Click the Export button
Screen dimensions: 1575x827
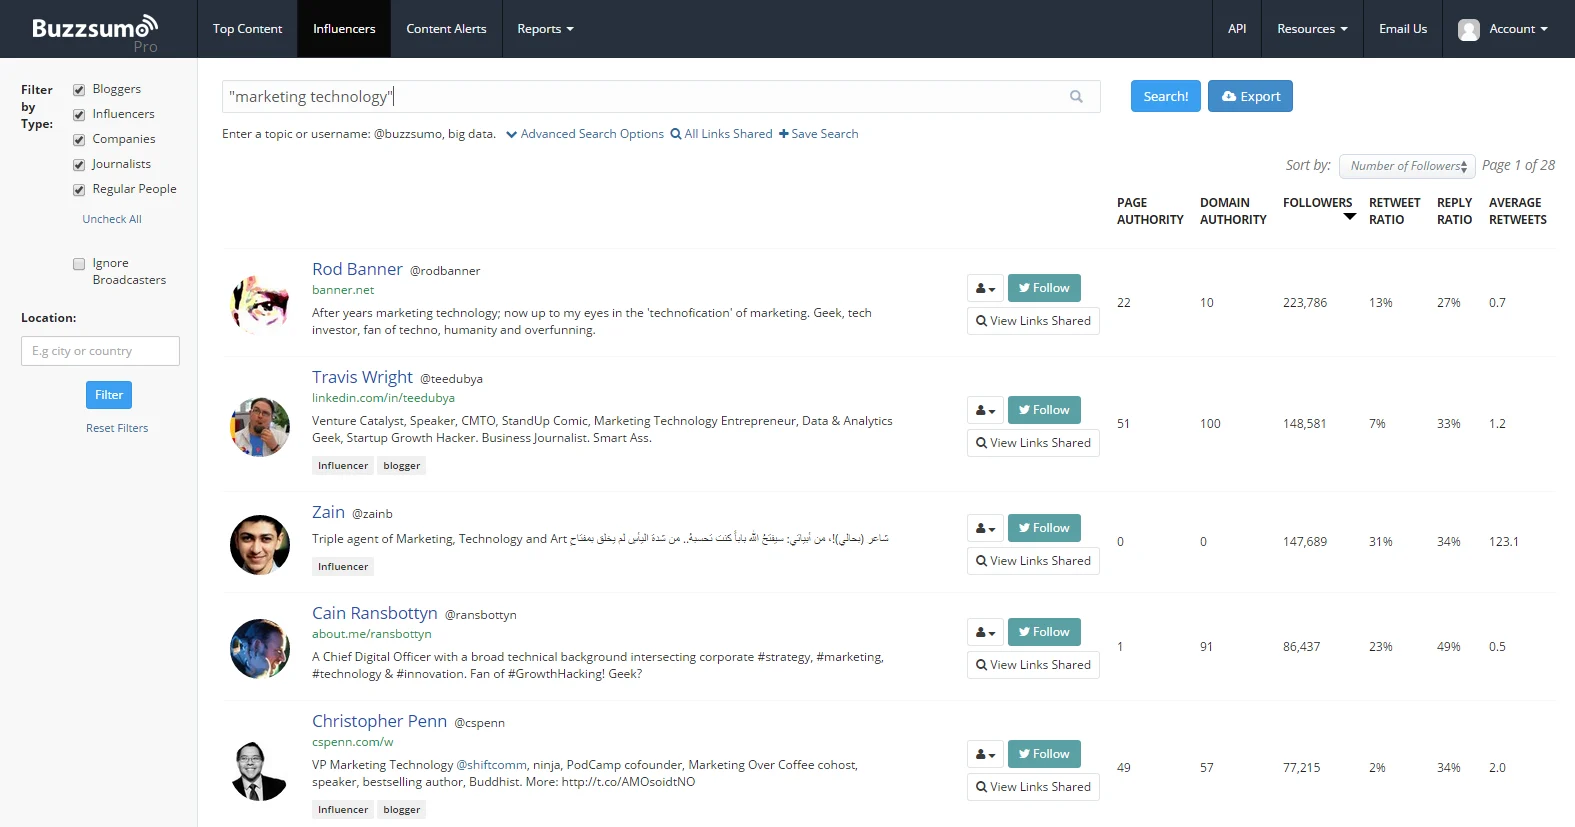pos(1250,96)
